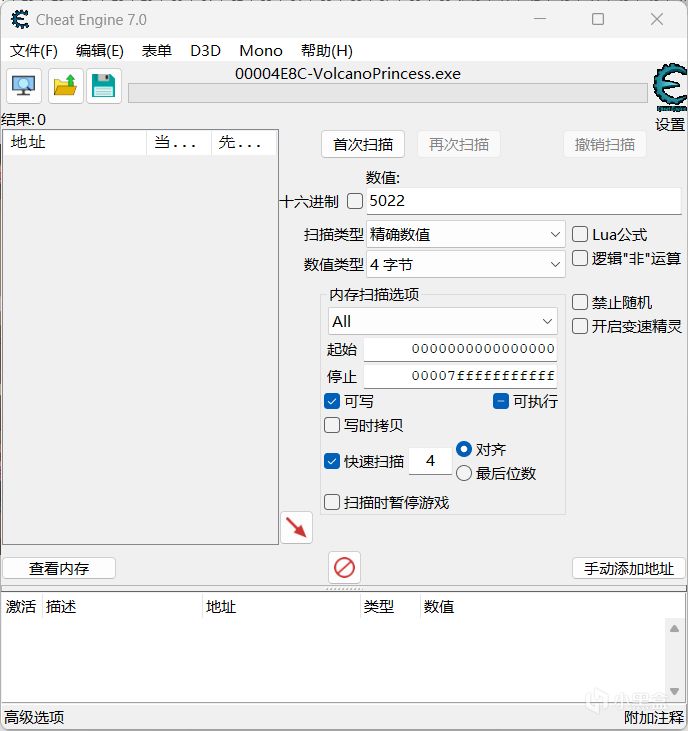Click the 查看内存 memory view button
The width and height of the screenshot is (688, 731).
click(59, 568)
